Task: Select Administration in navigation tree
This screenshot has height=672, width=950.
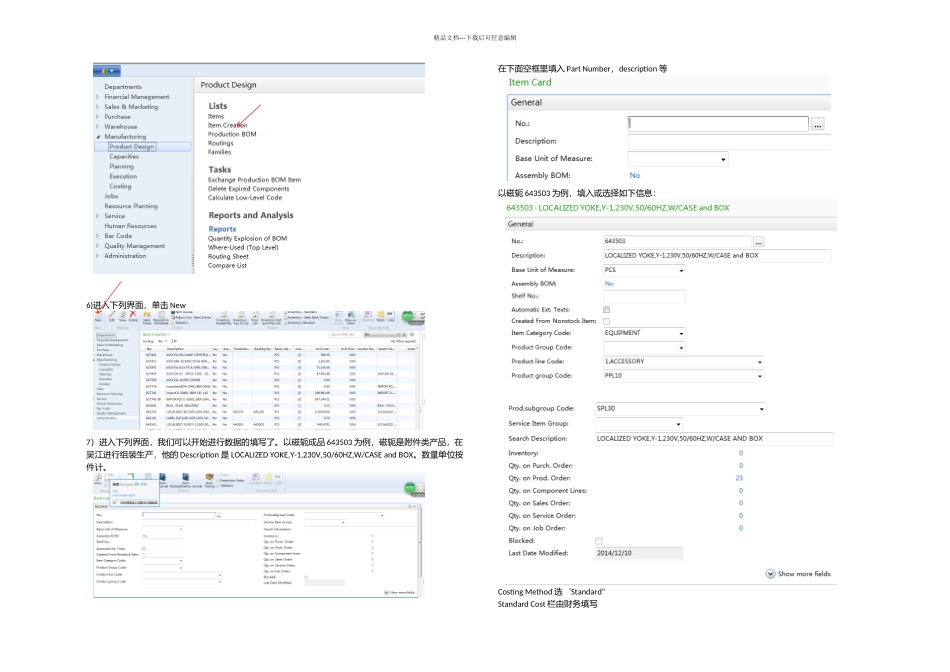Action: (x=125, y=256)
